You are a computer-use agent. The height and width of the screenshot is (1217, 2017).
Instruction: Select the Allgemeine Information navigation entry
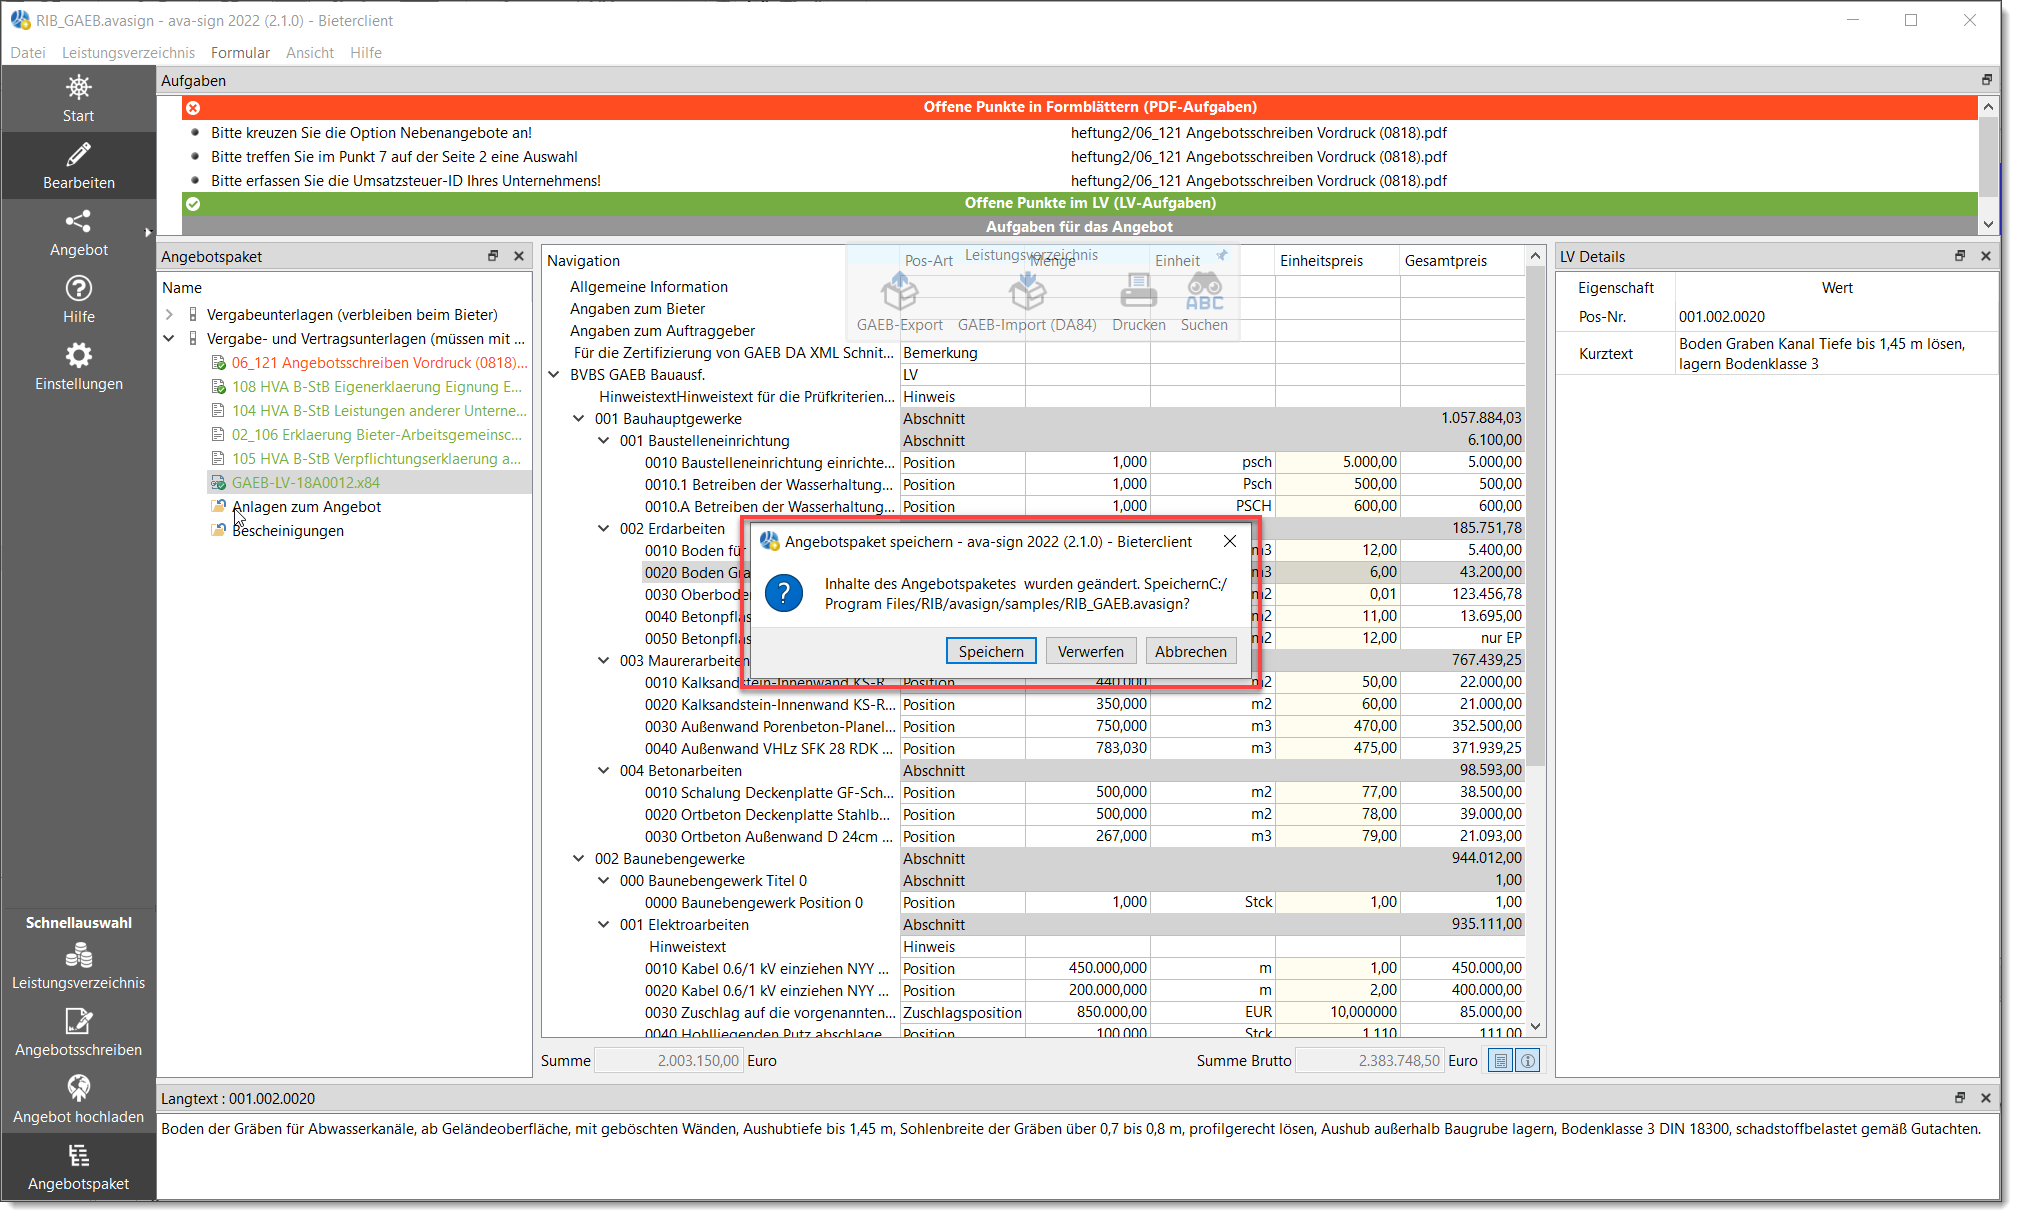[649, 287]
